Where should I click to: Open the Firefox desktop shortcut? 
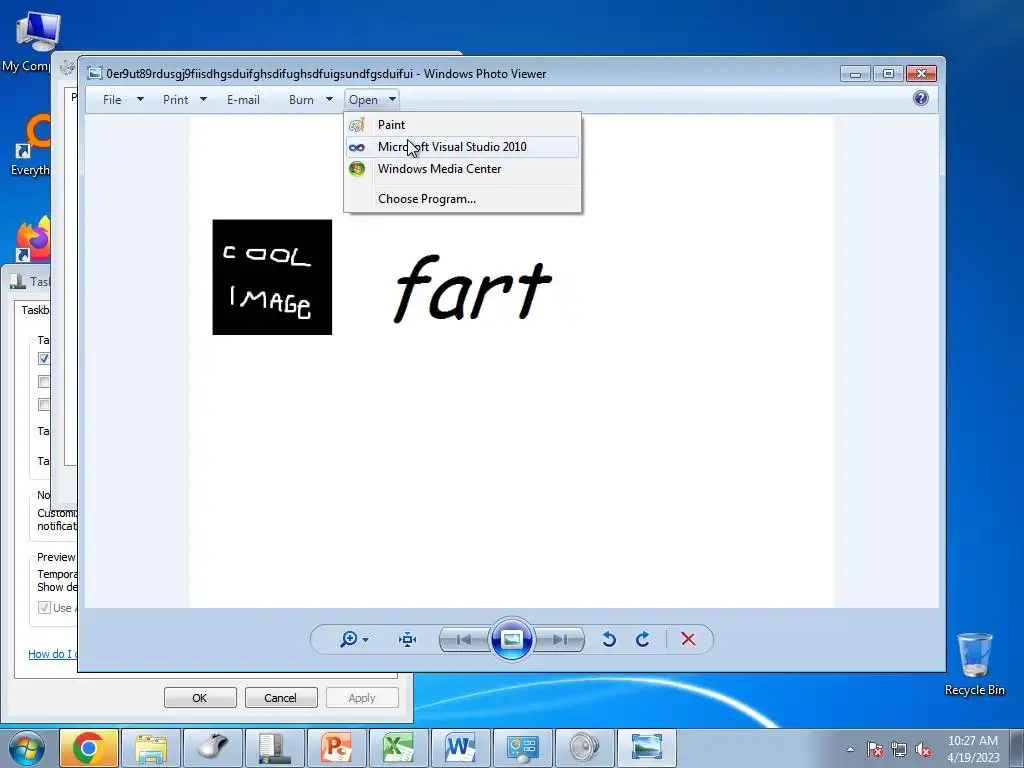[x=33, y=238]
